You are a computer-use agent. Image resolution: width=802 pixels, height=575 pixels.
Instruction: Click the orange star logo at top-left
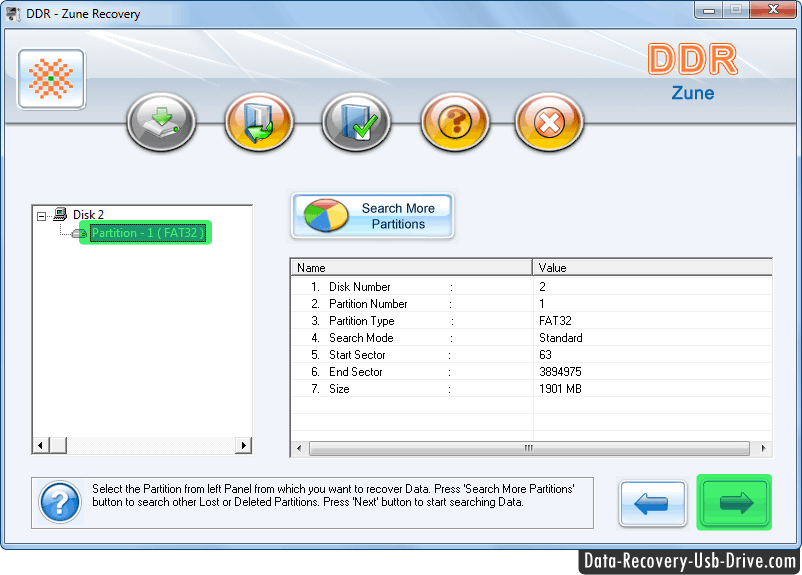[x=51, y=79]
